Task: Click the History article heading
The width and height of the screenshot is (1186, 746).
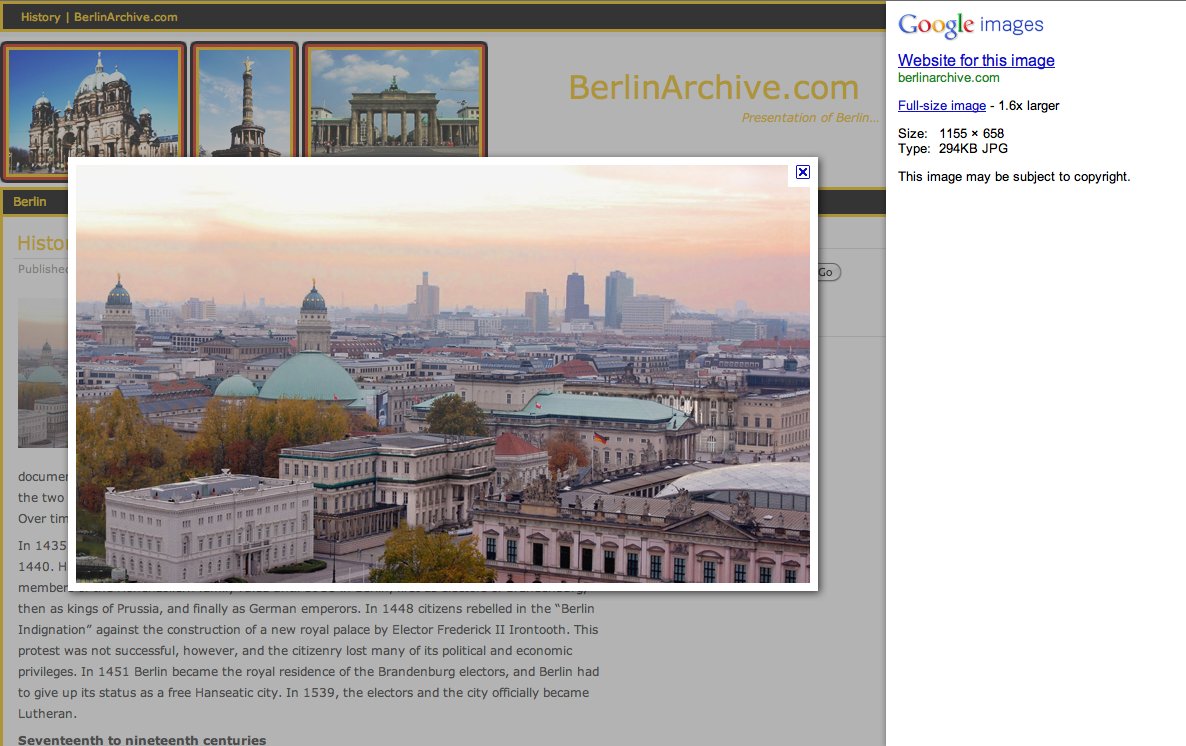Action: [40, 243]
